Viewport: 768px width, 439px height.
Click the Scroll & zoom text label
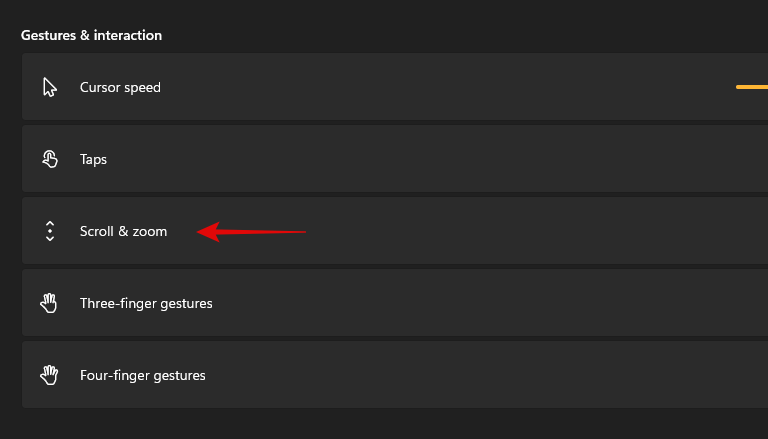[123, 231]
